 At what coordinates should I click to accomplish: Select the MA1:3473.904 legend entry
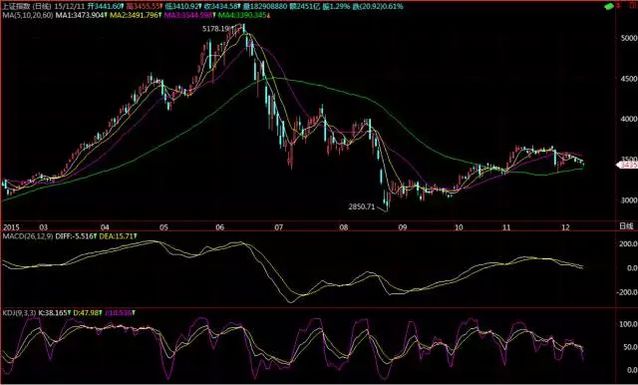tap(79, 15)
